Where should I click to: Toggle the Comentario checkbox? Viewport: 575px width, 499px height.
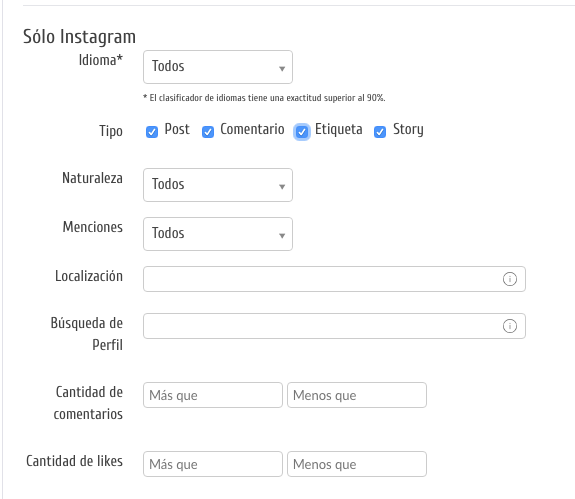pyautogui.click(x=208, y=132)
